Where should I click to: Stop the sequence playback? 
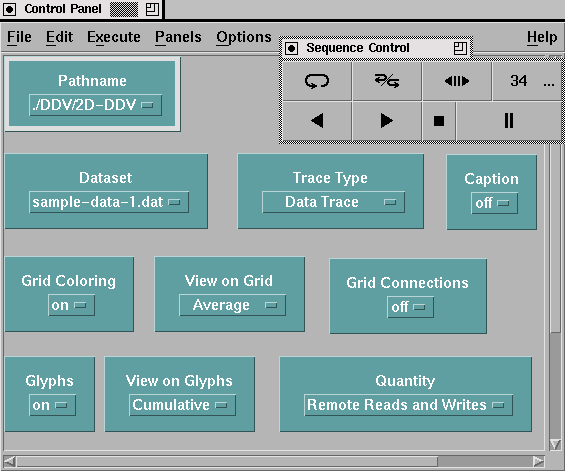point(439,121)
